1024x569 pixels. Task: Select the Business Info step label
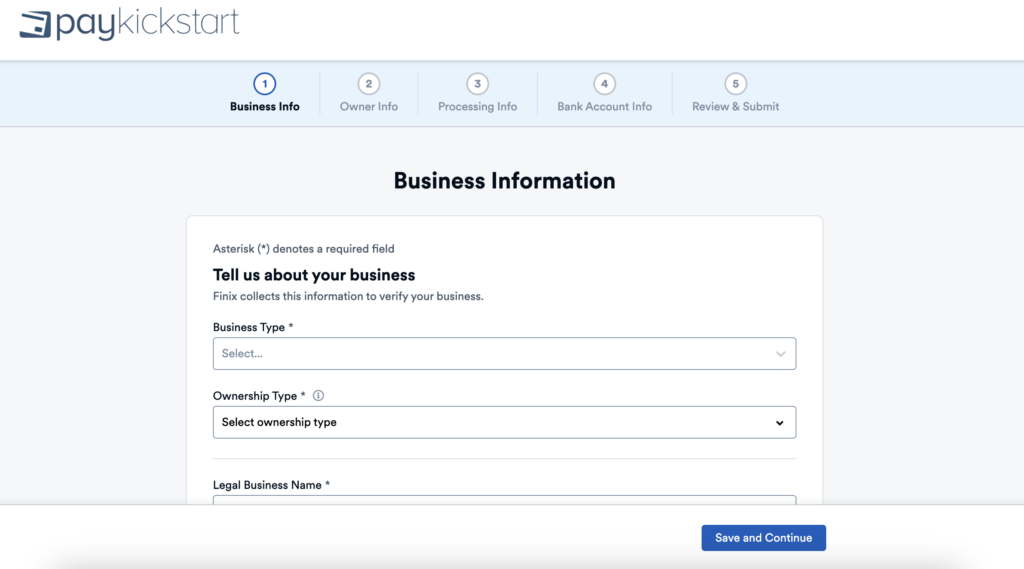[264, 107]
